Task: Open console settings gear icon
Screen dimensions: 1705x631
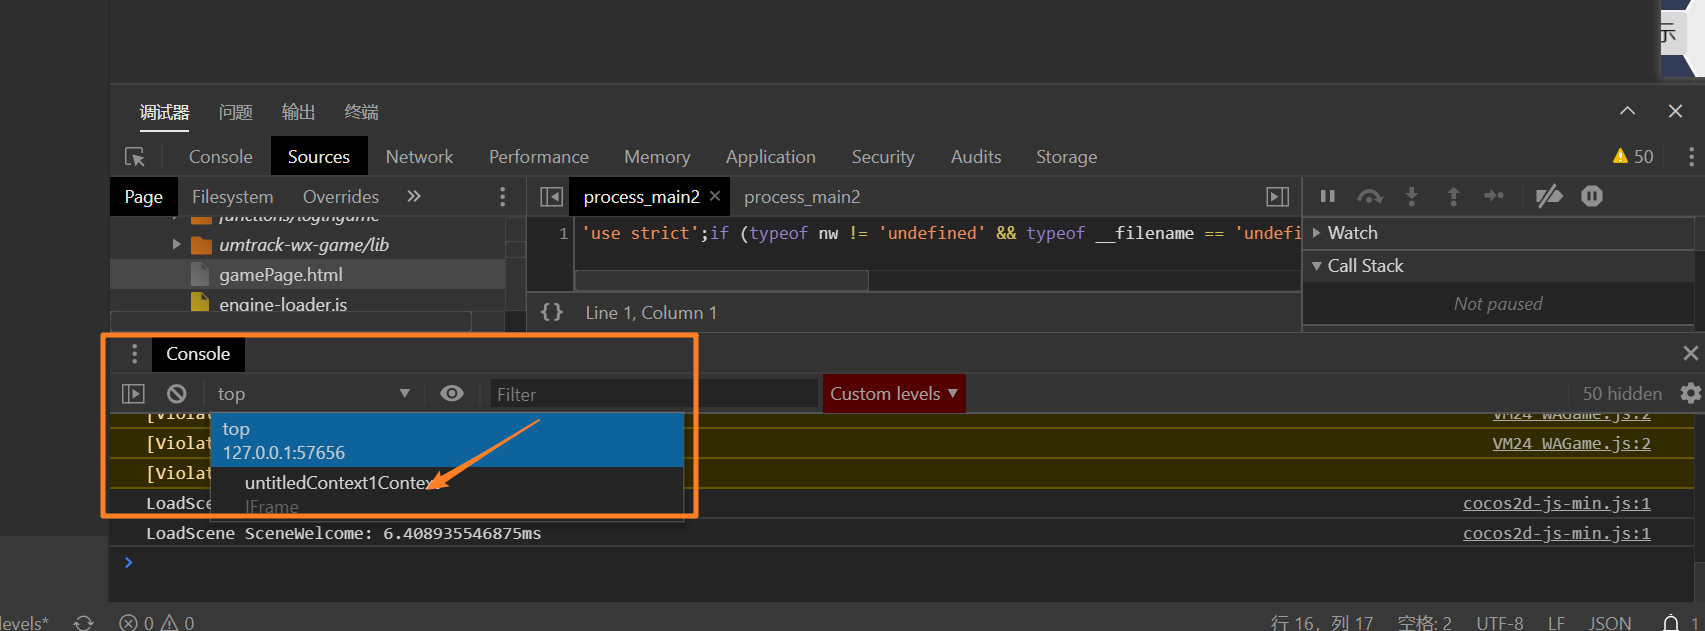Action: pos(1690,393)
